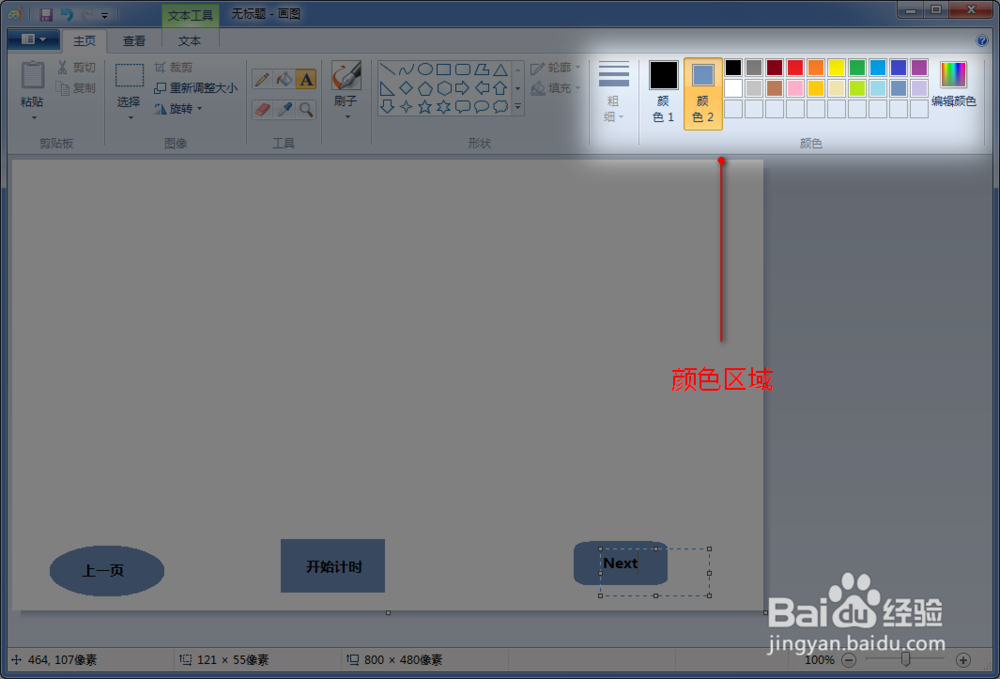Switch to the Text (文本) tab
Screen dimensions: 1000x679
click(189, 41)
